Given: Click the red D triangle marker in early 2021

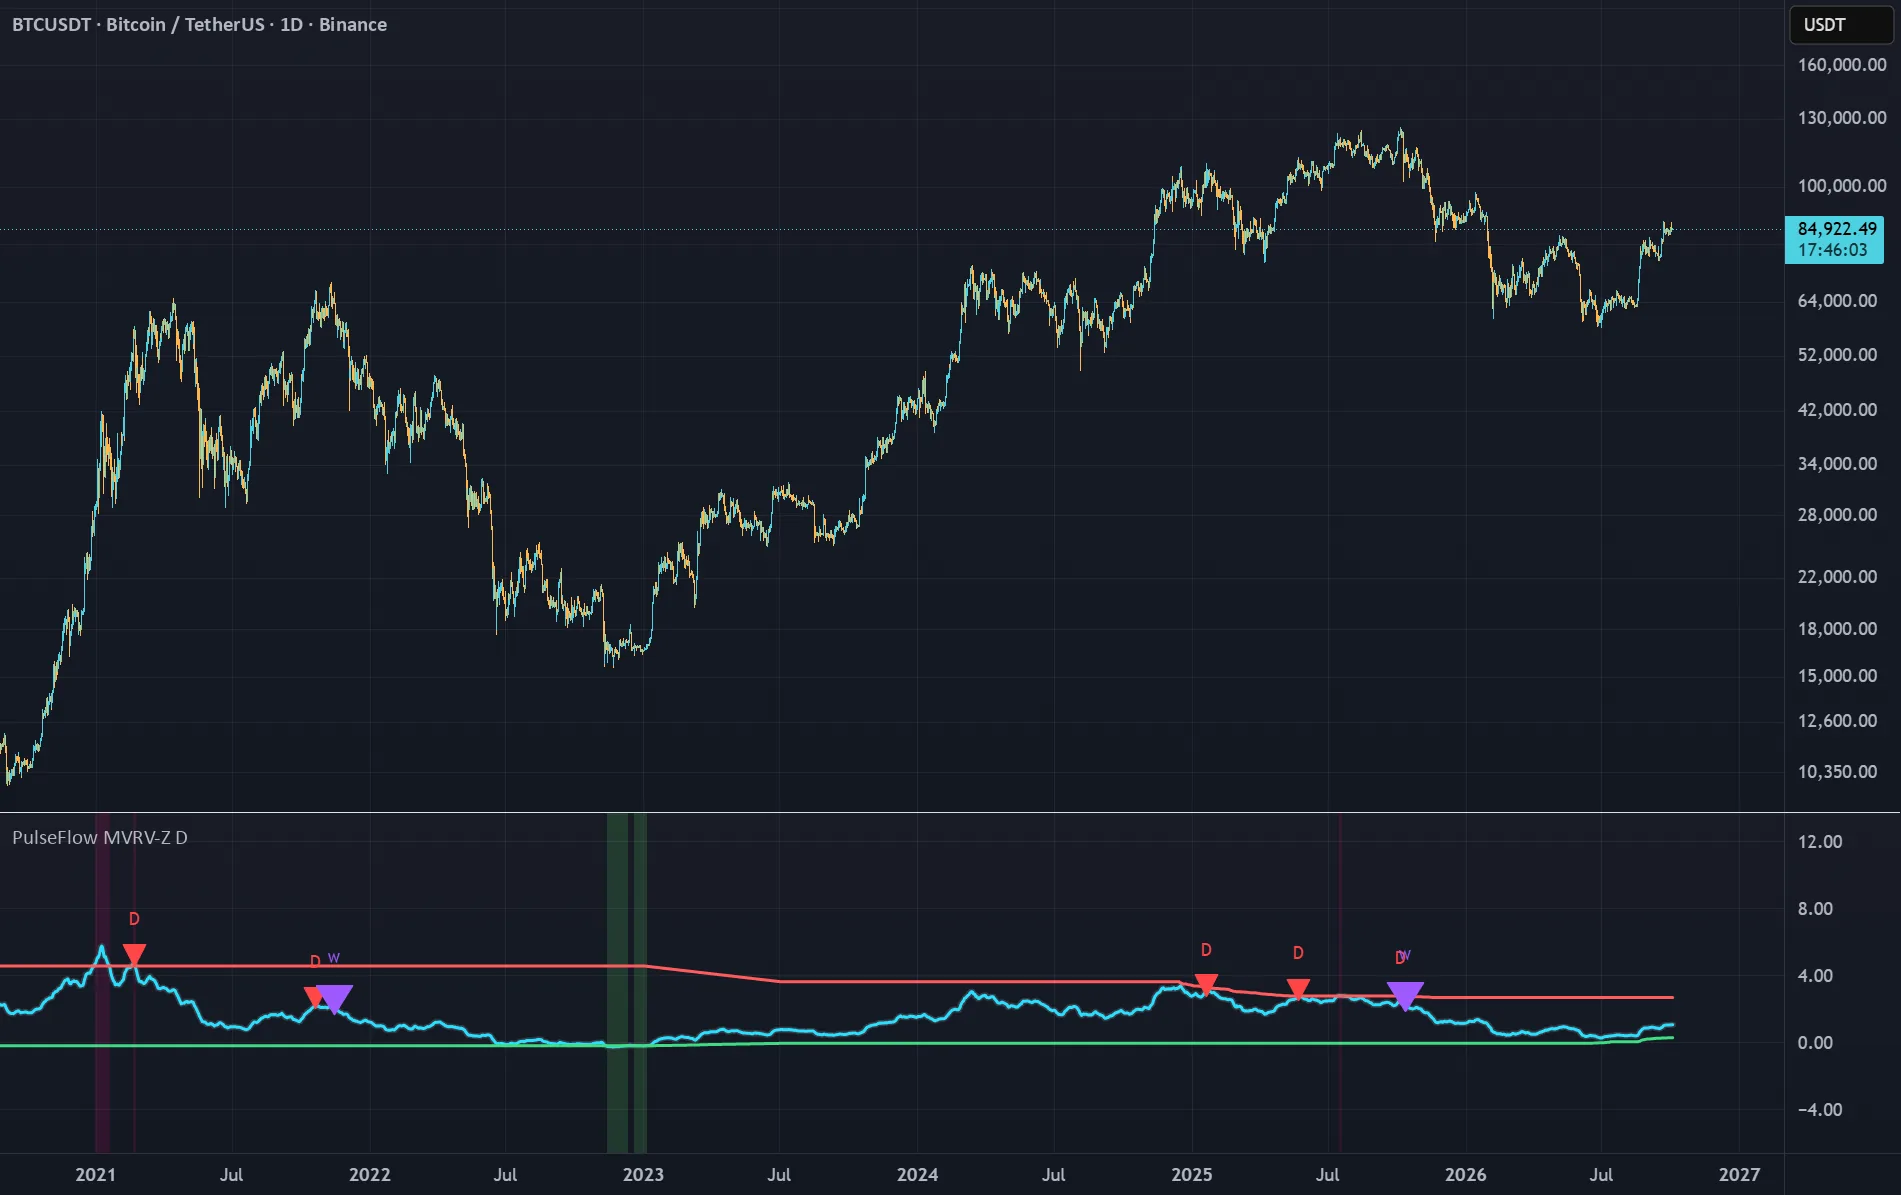Looking at the screenshot, I should (x=134, y=955).
